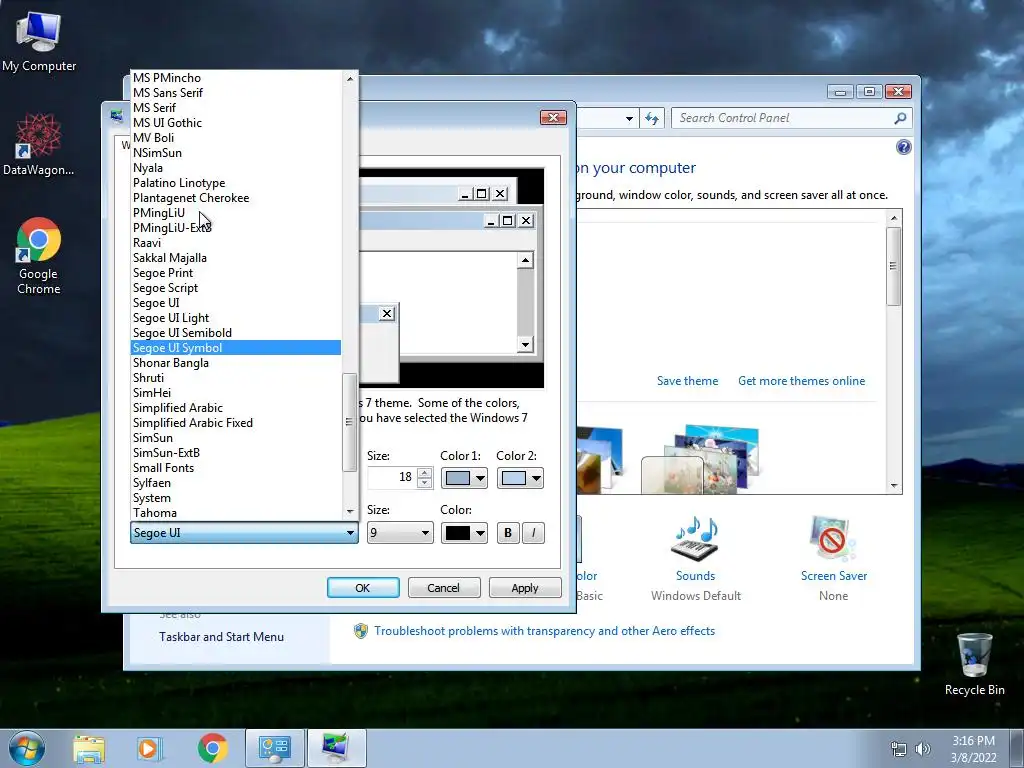Choose Segoe UI Light font
Viewport: 1024px width, 768px height.
coord(235,318)
